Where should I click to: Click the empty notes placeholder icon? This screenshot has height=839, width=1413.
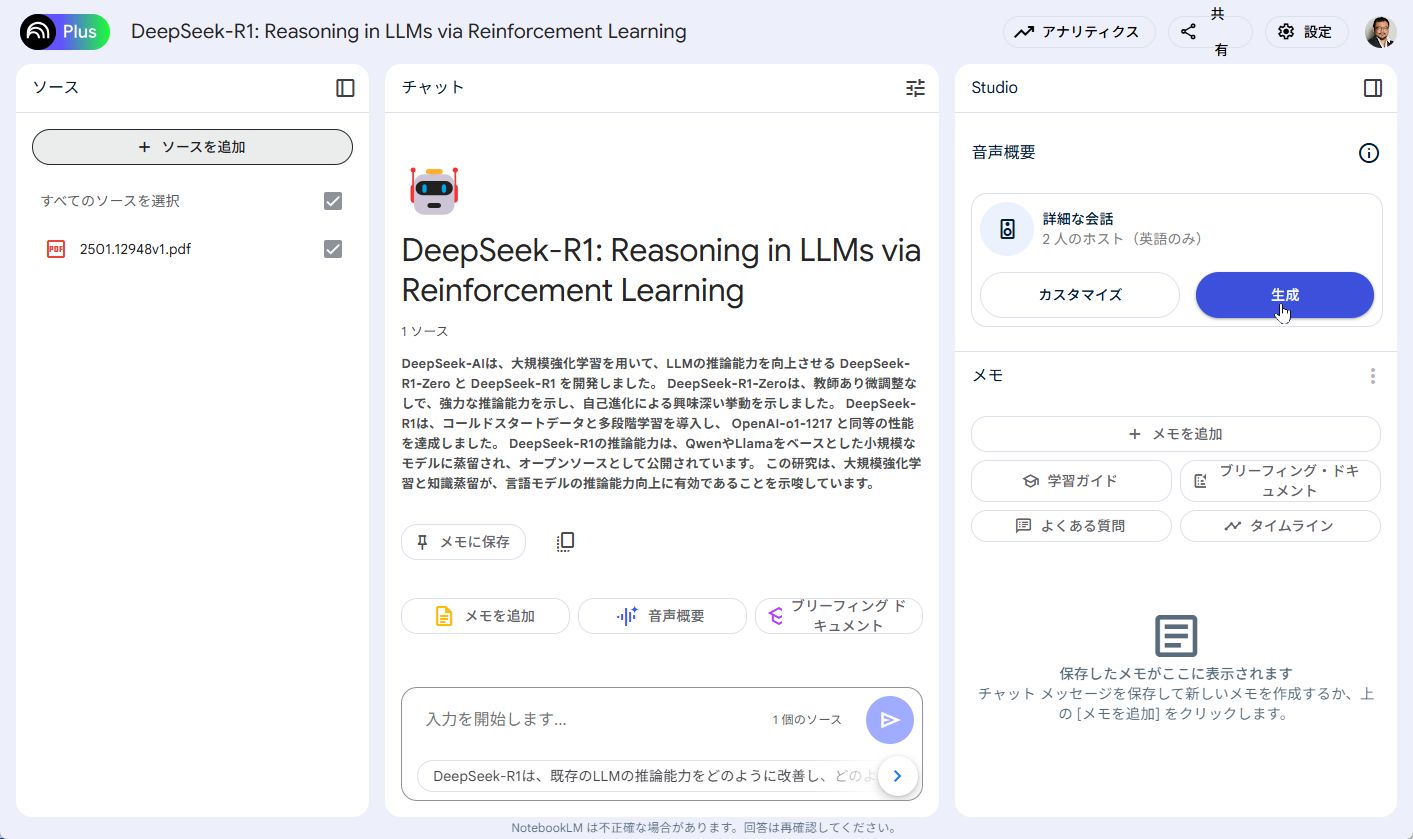[1176, 636]
